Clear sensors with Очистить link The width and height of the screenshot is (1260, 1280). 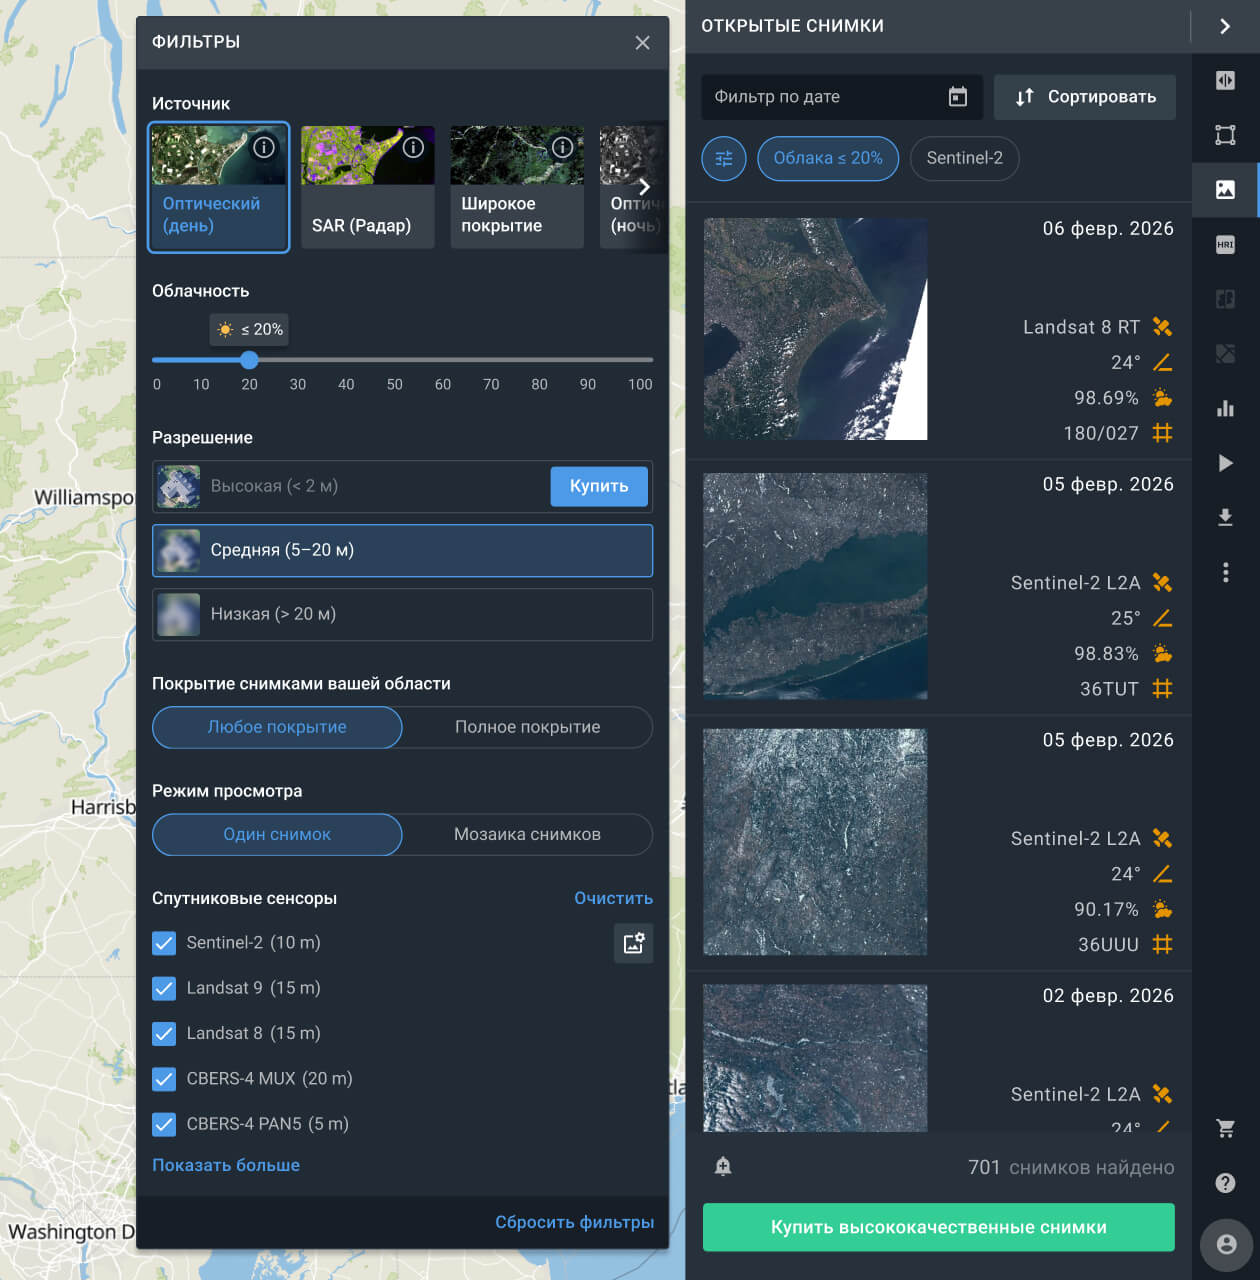click(x=613, y=898)
